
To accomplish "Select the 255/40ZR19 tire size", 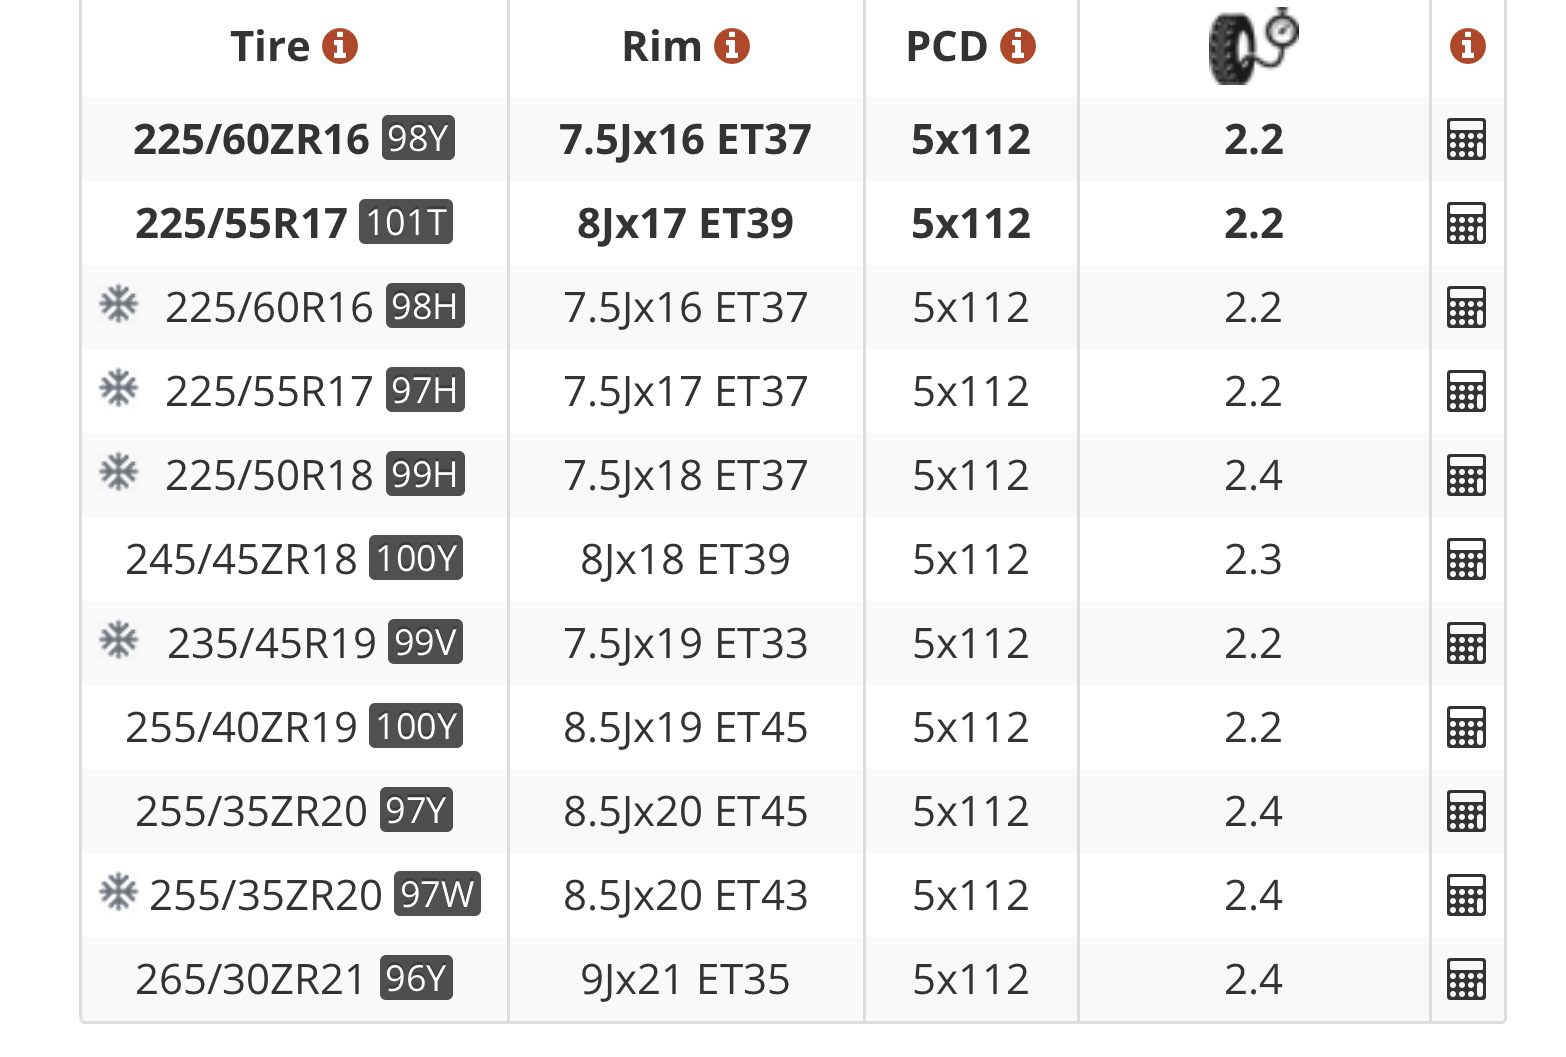I will 241,727.
